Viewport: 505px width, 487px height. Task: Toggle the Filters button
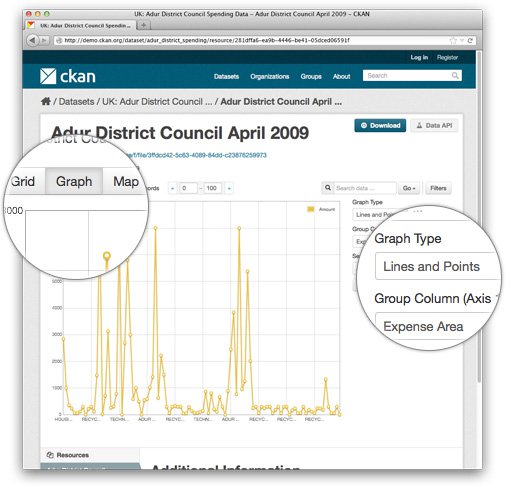coord(438,188)
